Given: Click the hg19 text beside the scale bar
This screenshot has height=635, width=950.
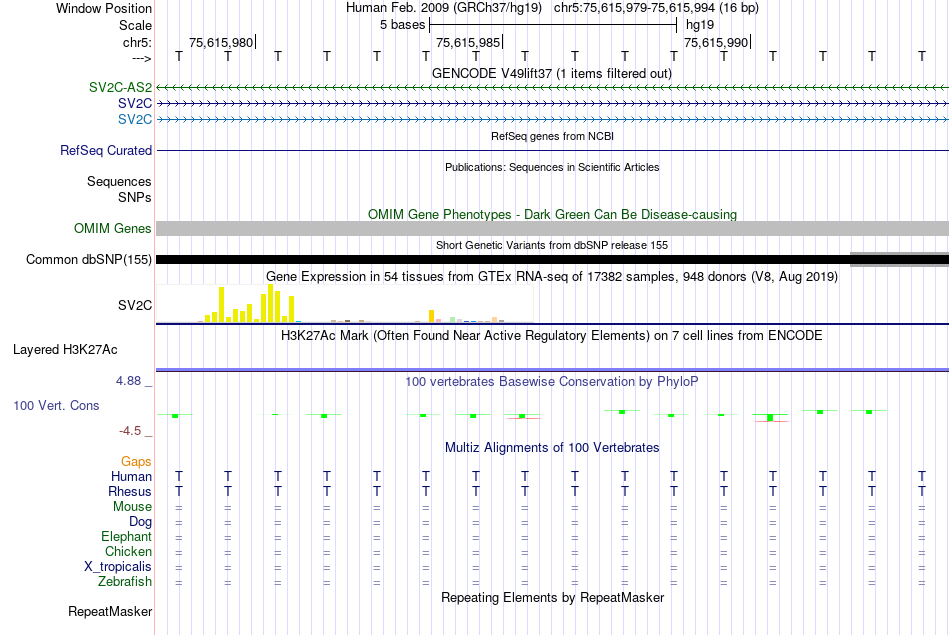Looking at the screenshot, I should coord(700,25).
